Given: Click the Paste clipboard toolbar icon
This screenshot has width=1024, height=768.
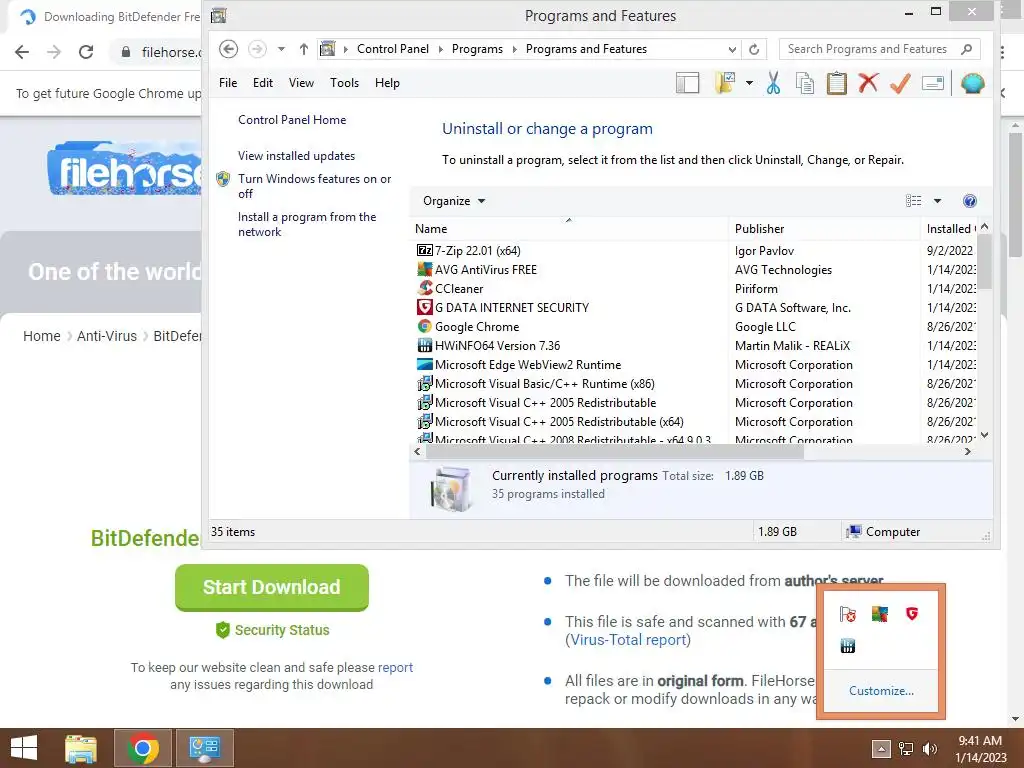Looking at the screenshot, I should 837,84.
